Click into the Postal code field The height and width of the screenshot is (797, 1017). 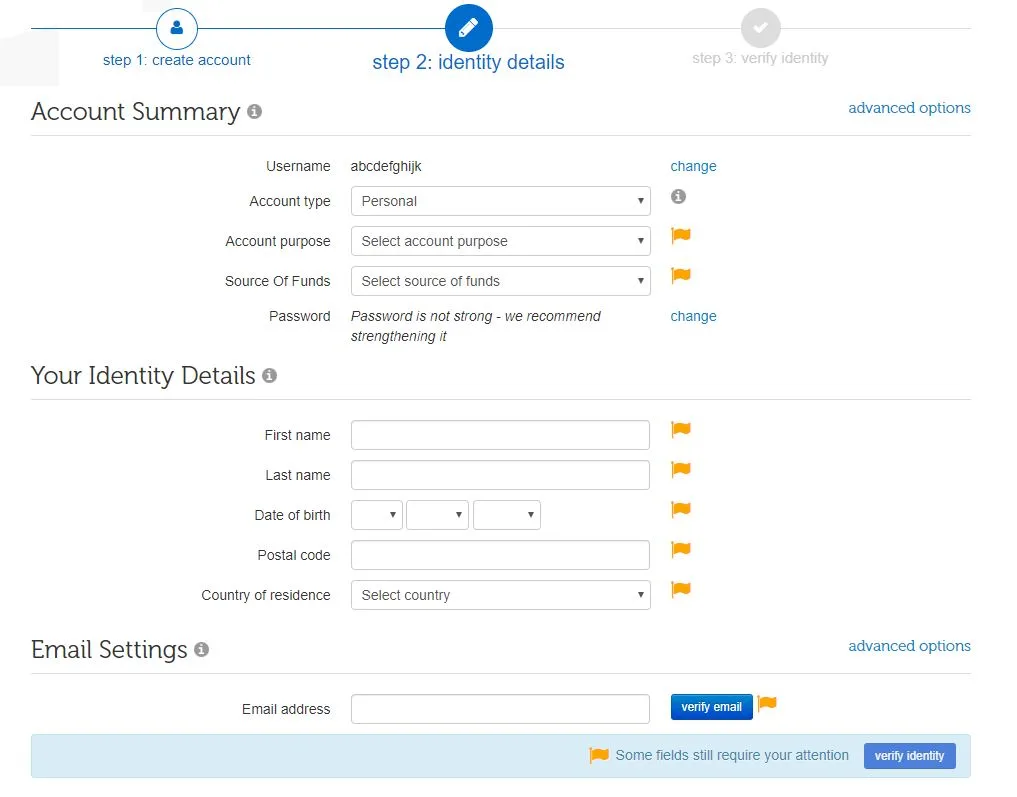[x=500, y=555]
